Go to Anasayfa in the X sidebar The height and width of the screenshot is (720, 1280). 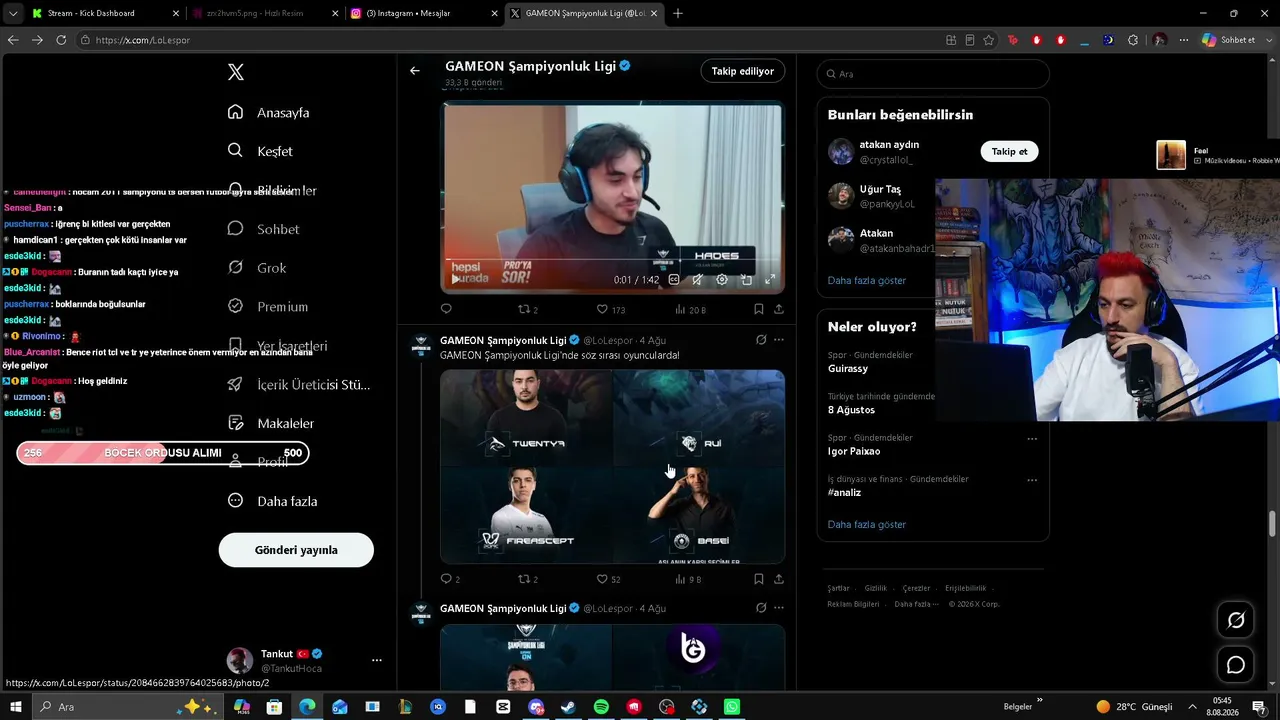pyautogui.click(x=269, y=112)
